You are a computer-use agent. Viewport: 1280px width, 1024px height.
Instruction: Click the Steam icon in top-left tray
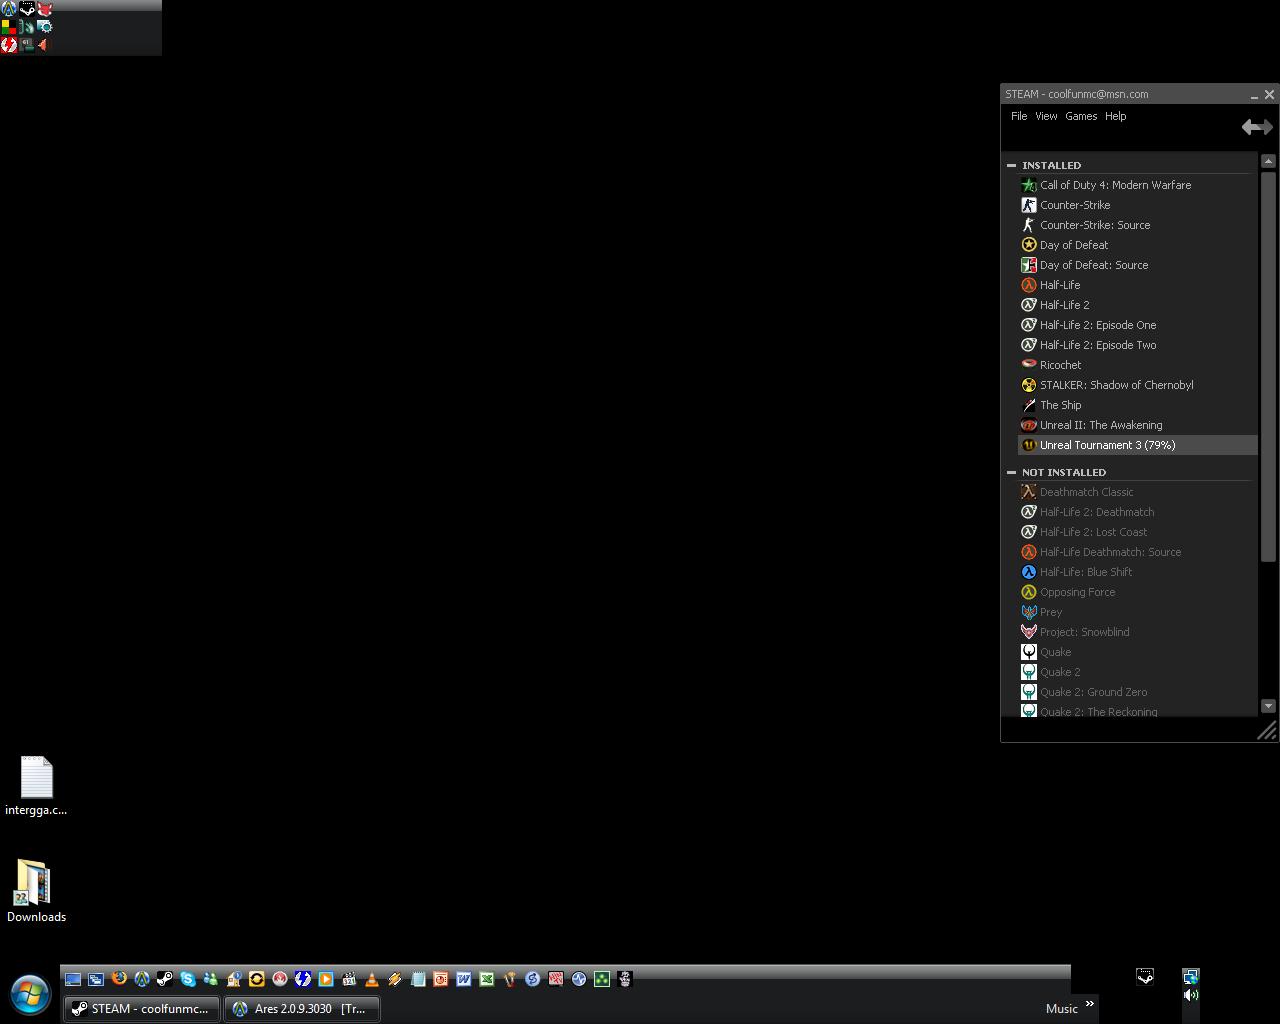click(x=27, y=8)
